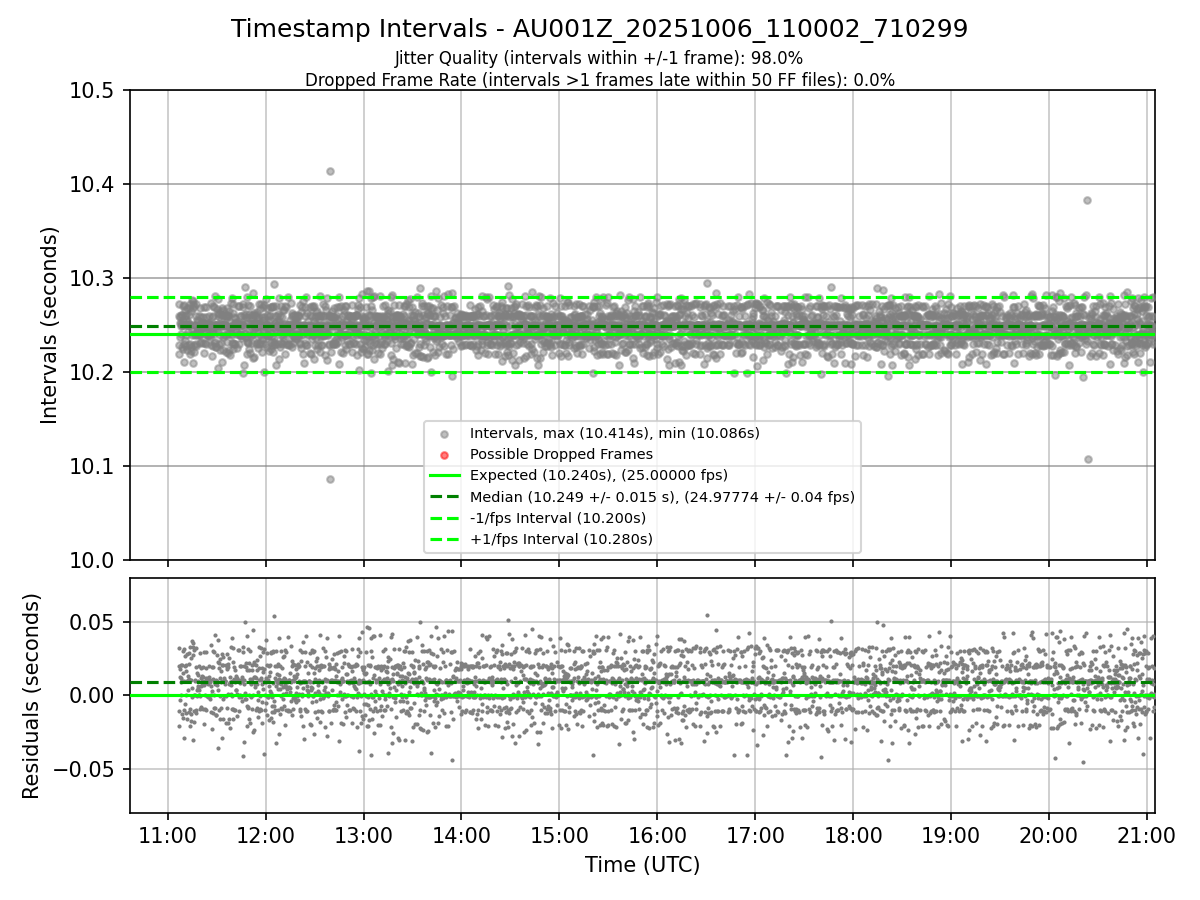Click the 'Residuals (seconds)' y-axis label
1200x900 pixels.
click(32, 696)
